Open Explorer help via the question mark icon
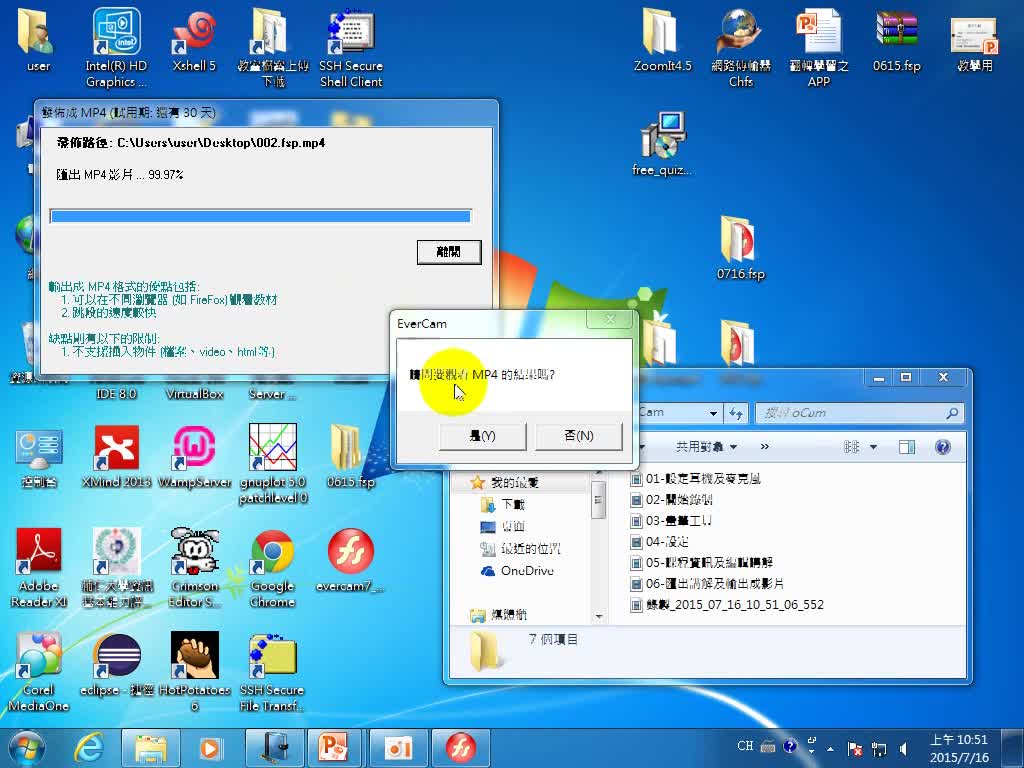Image resolution: width=1024 pixels, height=768 pixels. coord(942,447)
